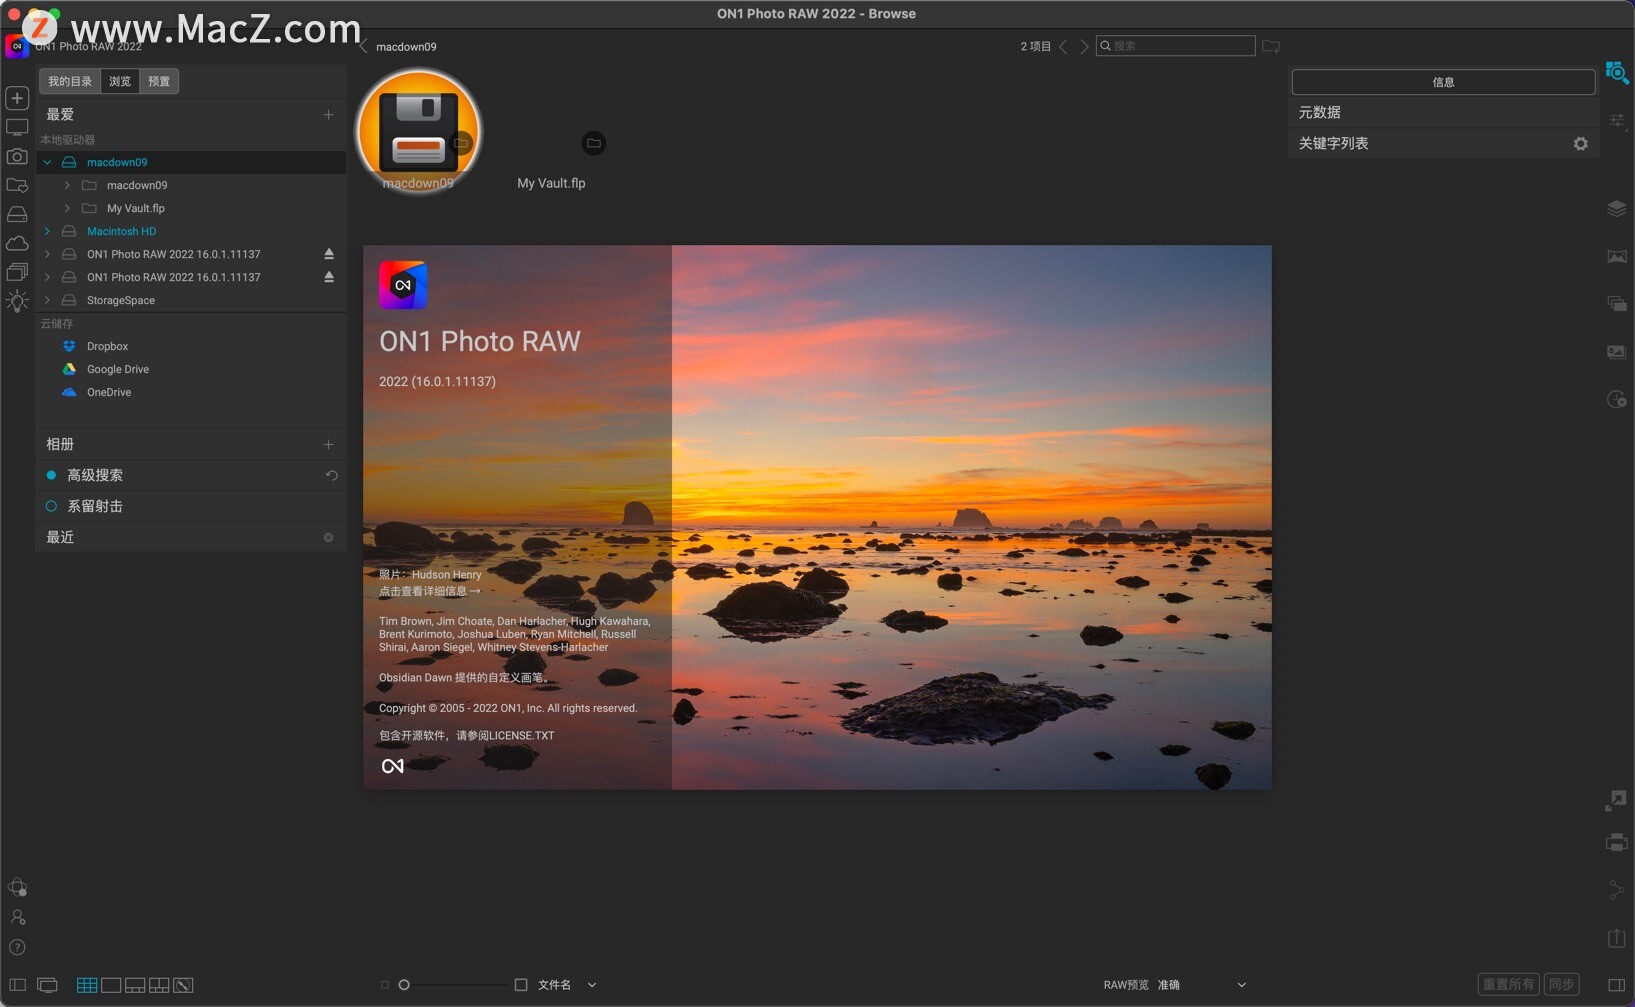Click the Layers stack icon on right
Screen dimensions: 1635x1007
(x=1616, y=208)
